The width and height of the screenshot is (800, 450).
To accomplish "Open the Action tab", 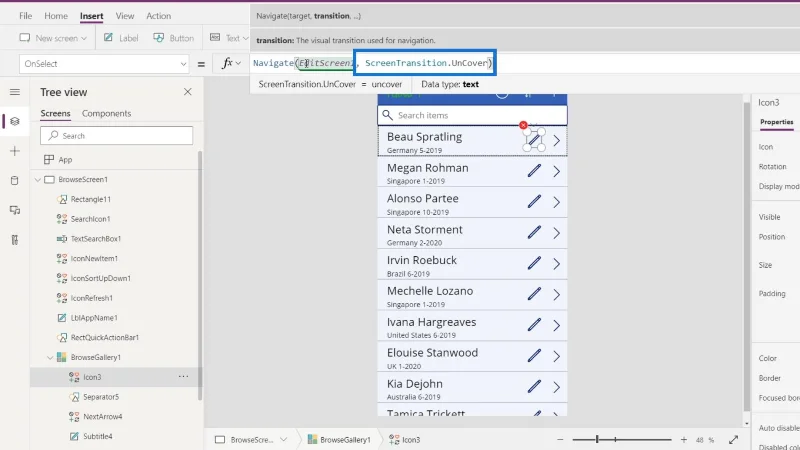I will click(159, 16).
